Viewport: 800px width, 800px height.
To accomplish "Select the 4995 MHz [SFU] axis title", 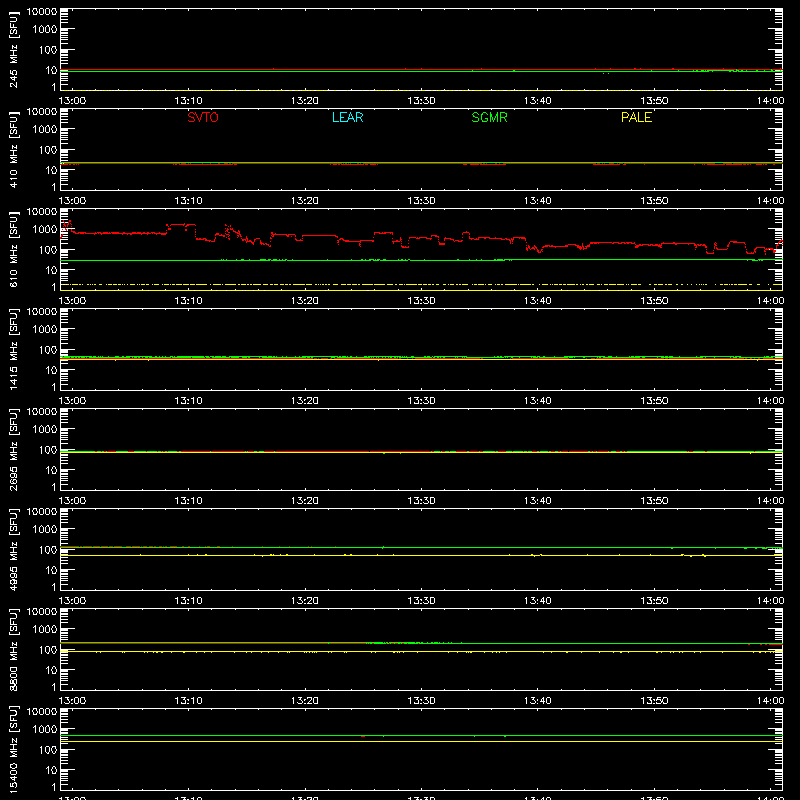I will [13, 549].
